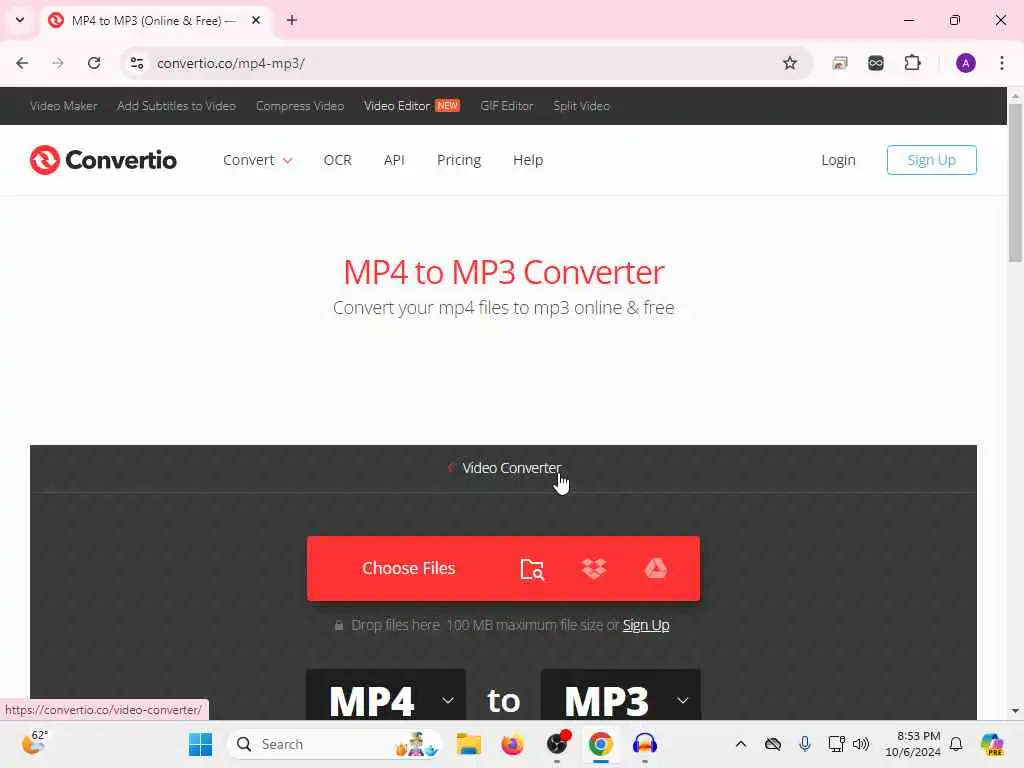Open Copilot preview icon in taskbar
Image resolution: width=1024 pixels, height=768 pixels.
click(x=992, y=744)
